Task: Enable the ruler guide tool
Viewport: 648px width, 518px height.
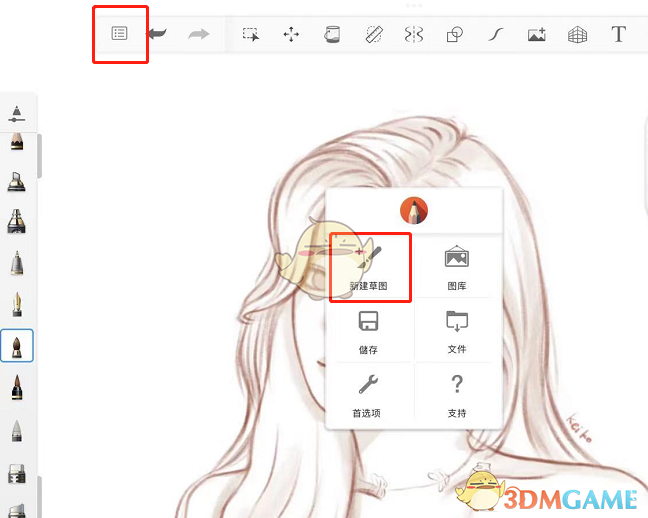Action: tap(374, 34)
